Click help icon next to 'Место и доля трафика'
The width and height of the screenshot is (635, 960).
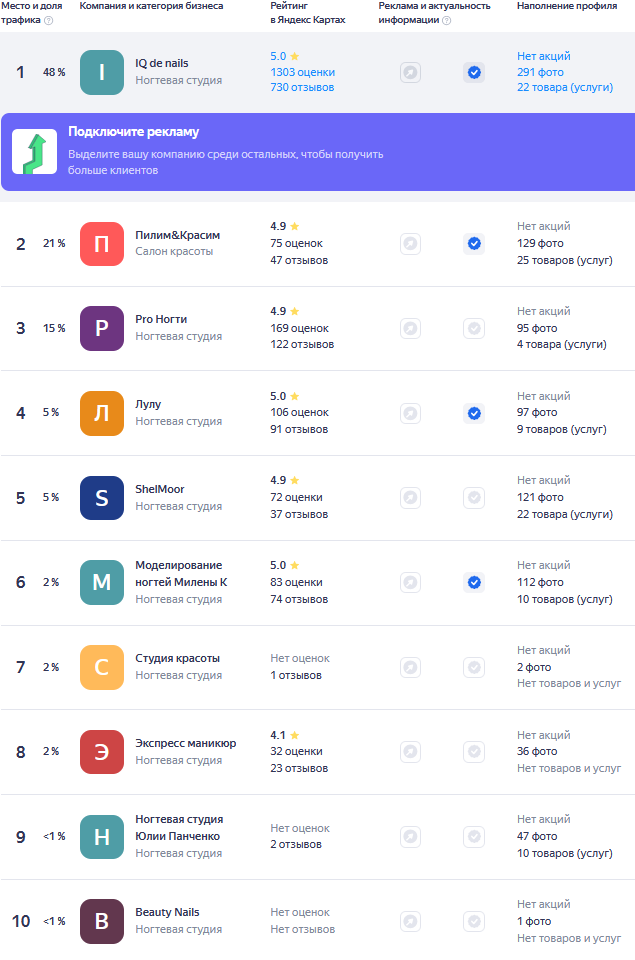(48, 20)
